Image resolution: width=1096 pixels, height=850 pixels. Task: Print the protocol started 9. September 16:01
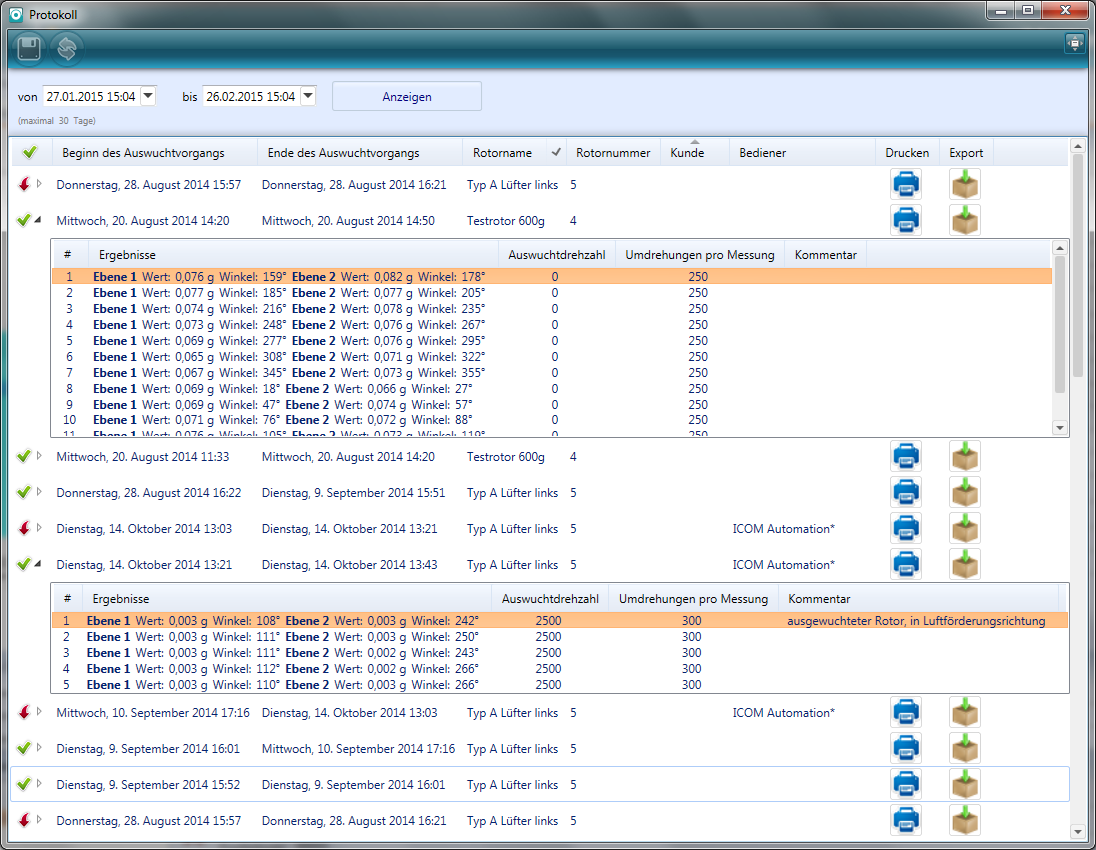[x=906, y=749]
